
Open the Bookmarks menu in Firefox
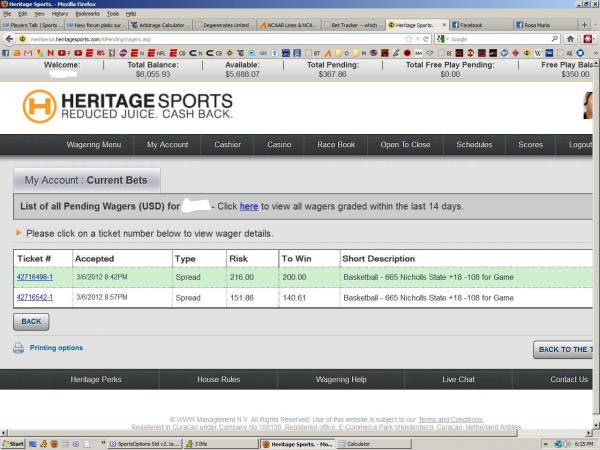click(87, 14)
